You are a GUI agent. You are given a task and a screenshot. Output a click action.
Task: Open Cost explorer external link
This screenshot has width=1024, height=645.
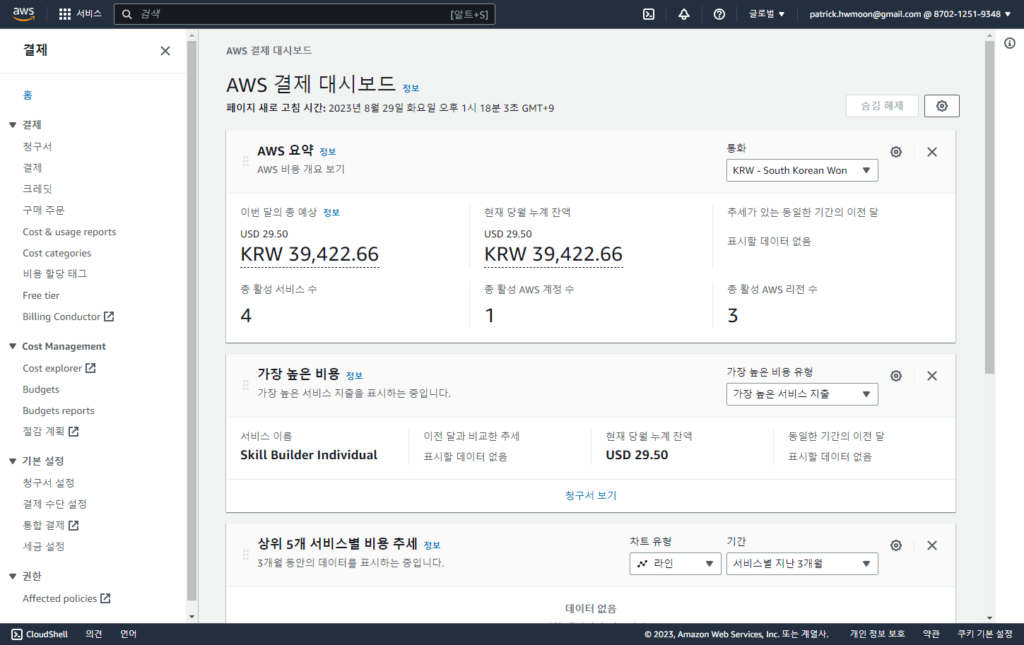59,368
